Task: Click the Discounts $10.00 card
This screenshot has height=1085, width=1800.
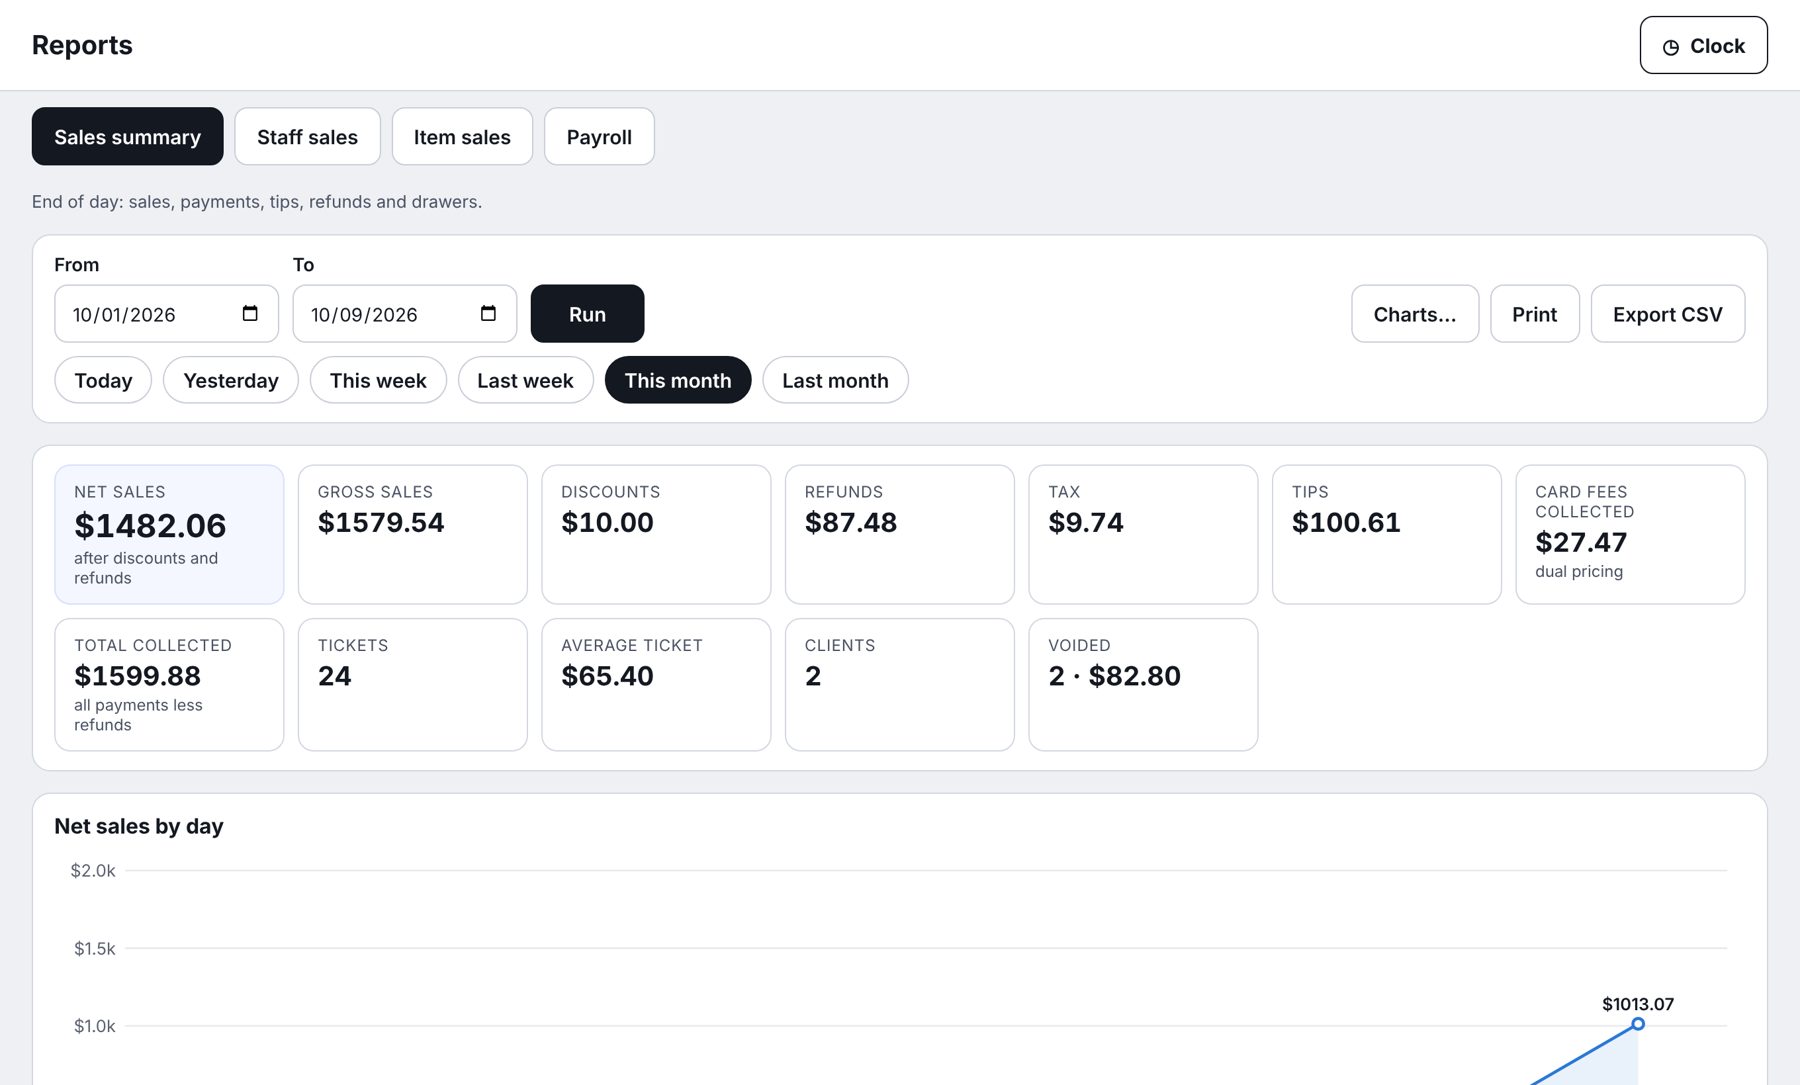Action: (x=656, y=534)
